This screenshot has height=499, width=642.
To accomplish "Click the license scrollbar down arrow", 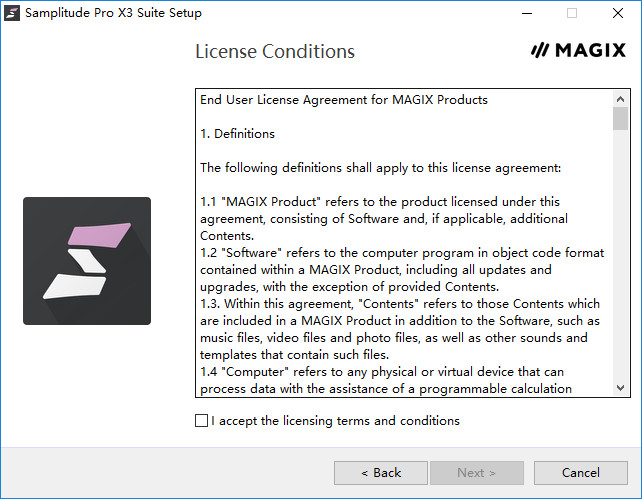I will point(620,388).
